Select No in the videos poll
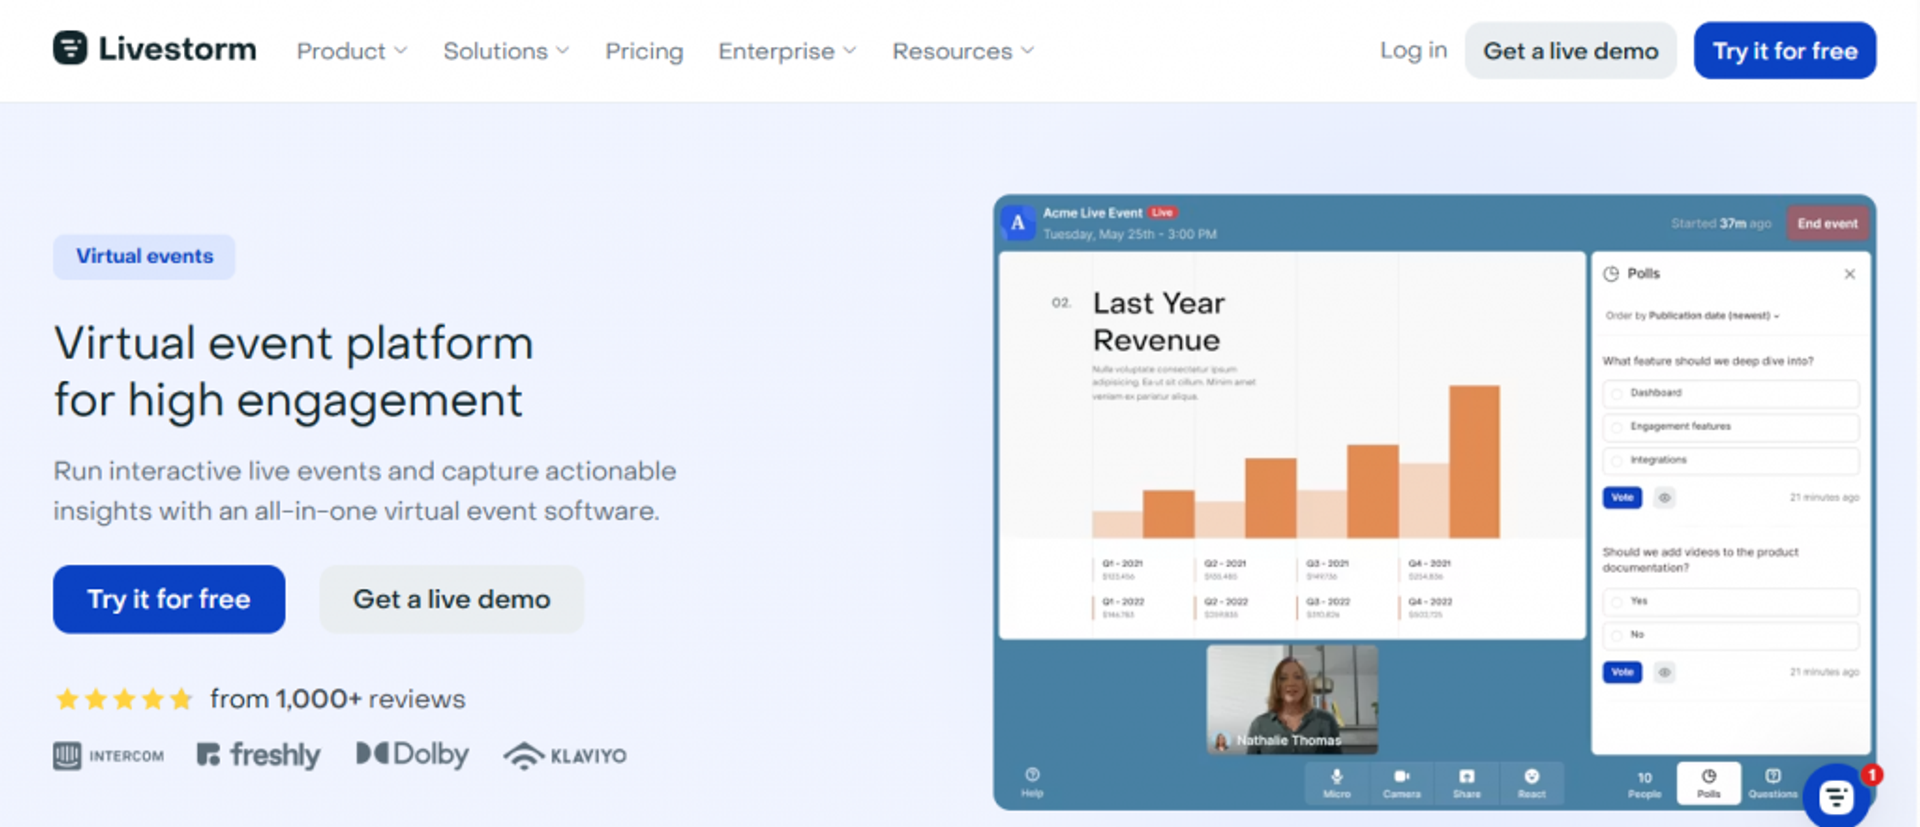The height and width of the screenshot is (827, 1920). click(1731, 635)
